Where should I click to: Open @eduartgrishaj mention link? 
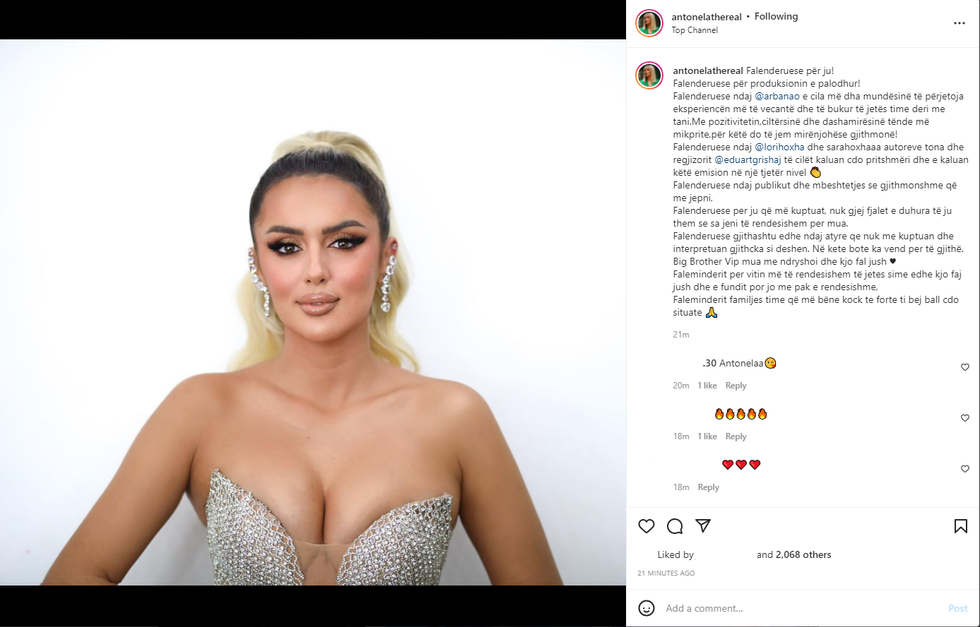click(748, 160)
